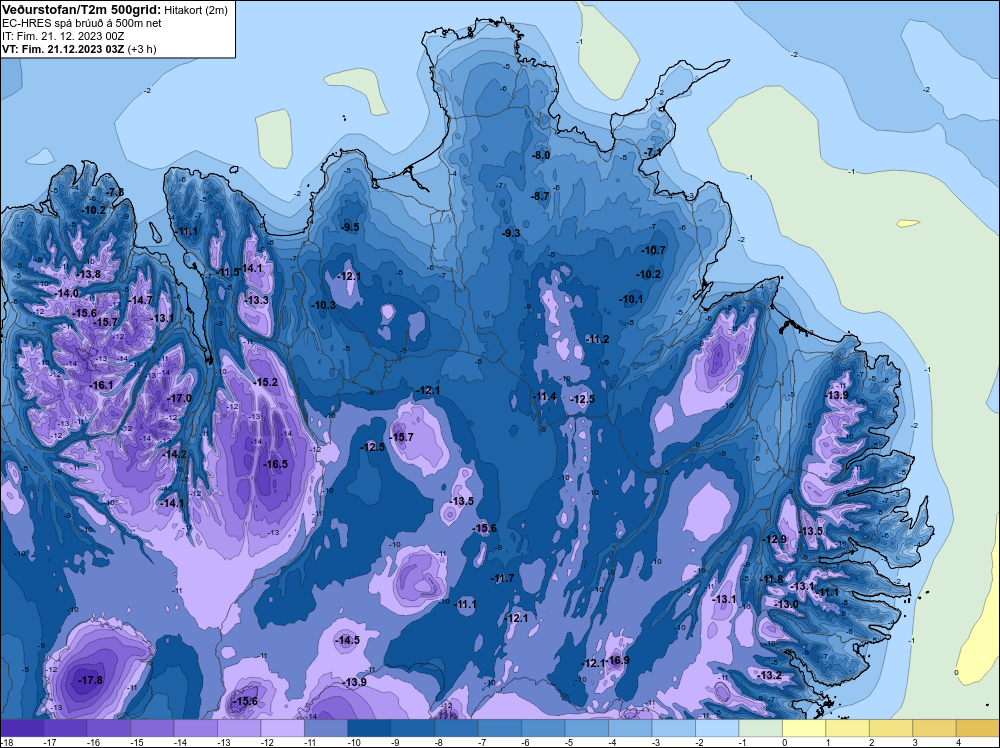Click the -12.9 temperature label
1000x748 pixels.
[775, 539]
